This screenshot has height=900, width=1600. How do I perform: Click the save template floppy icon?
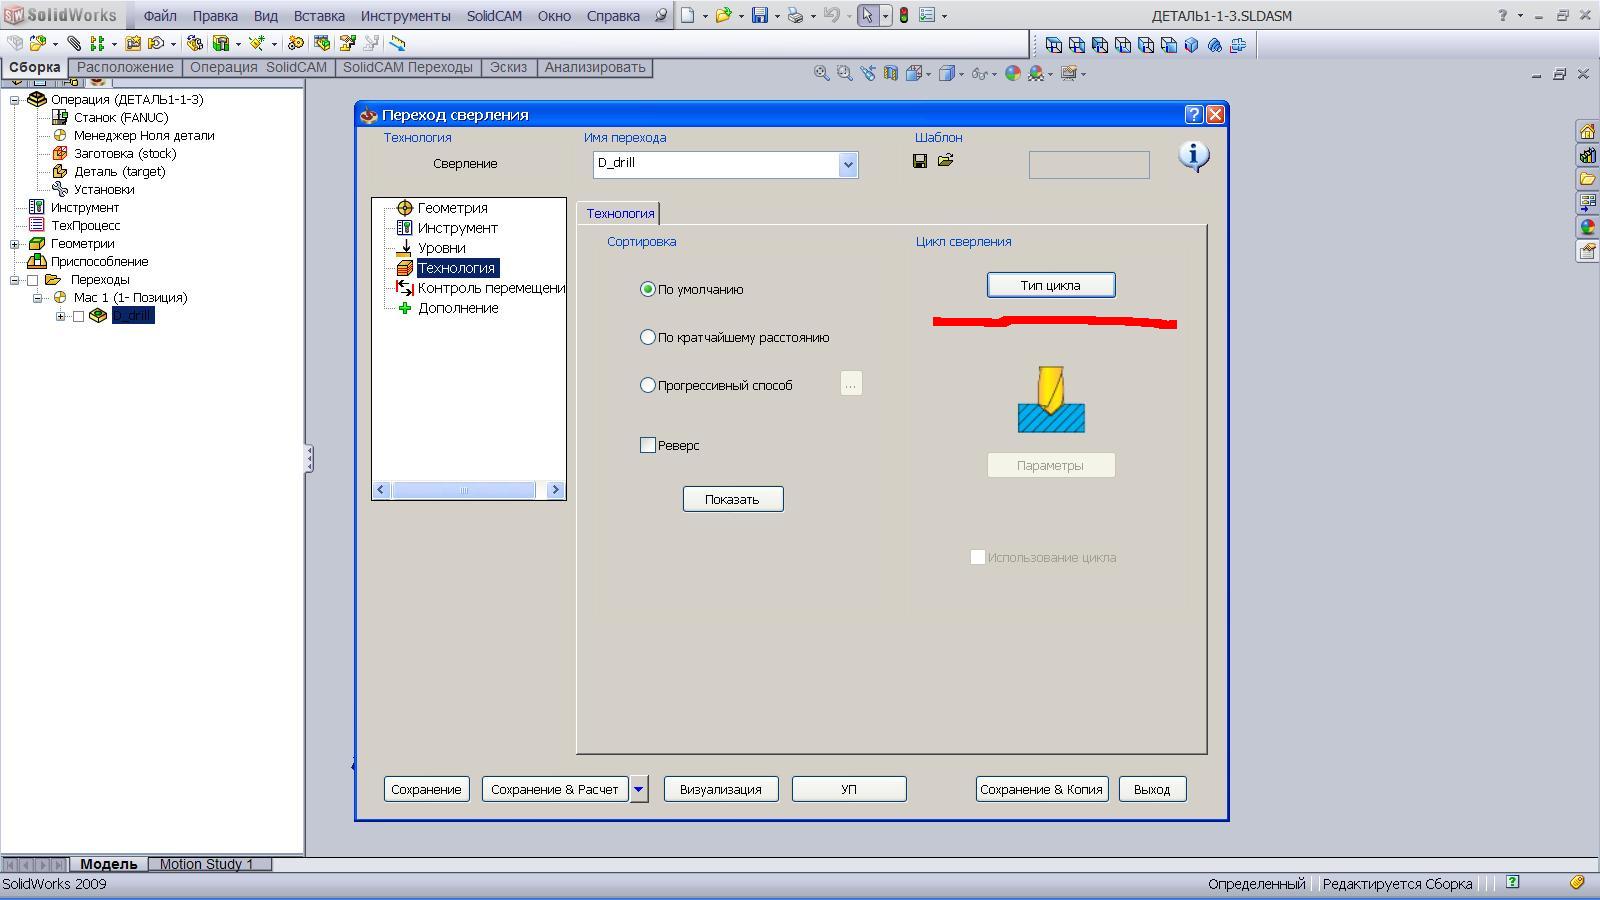tap(920, 161)
